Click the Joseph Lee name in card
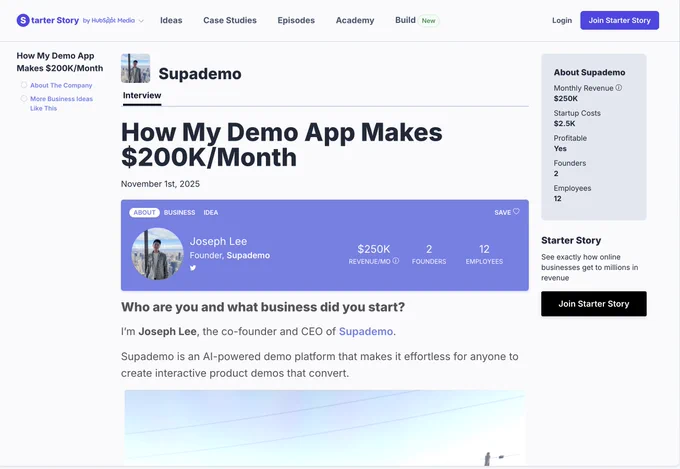 point(218,241)
